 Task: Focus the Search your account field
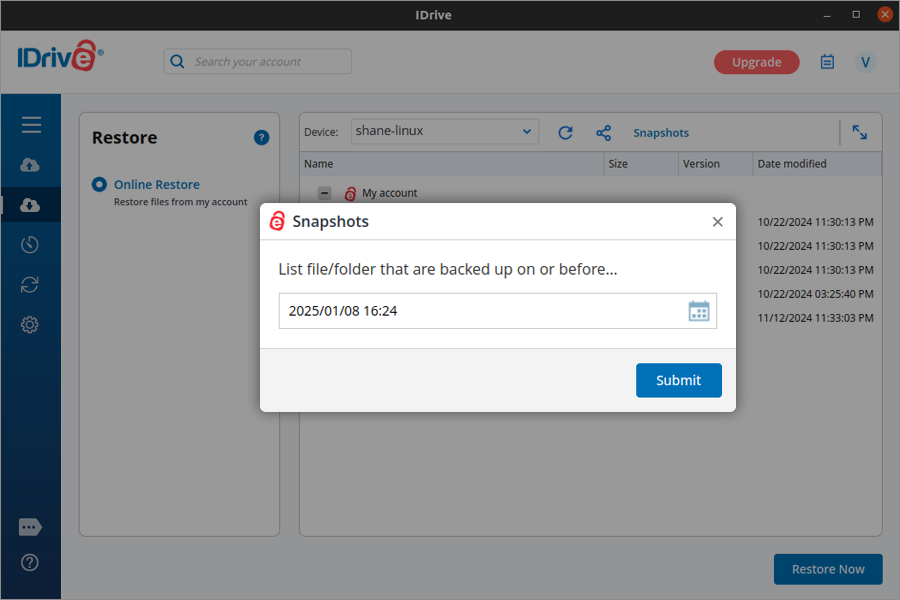tap(257, 61)
